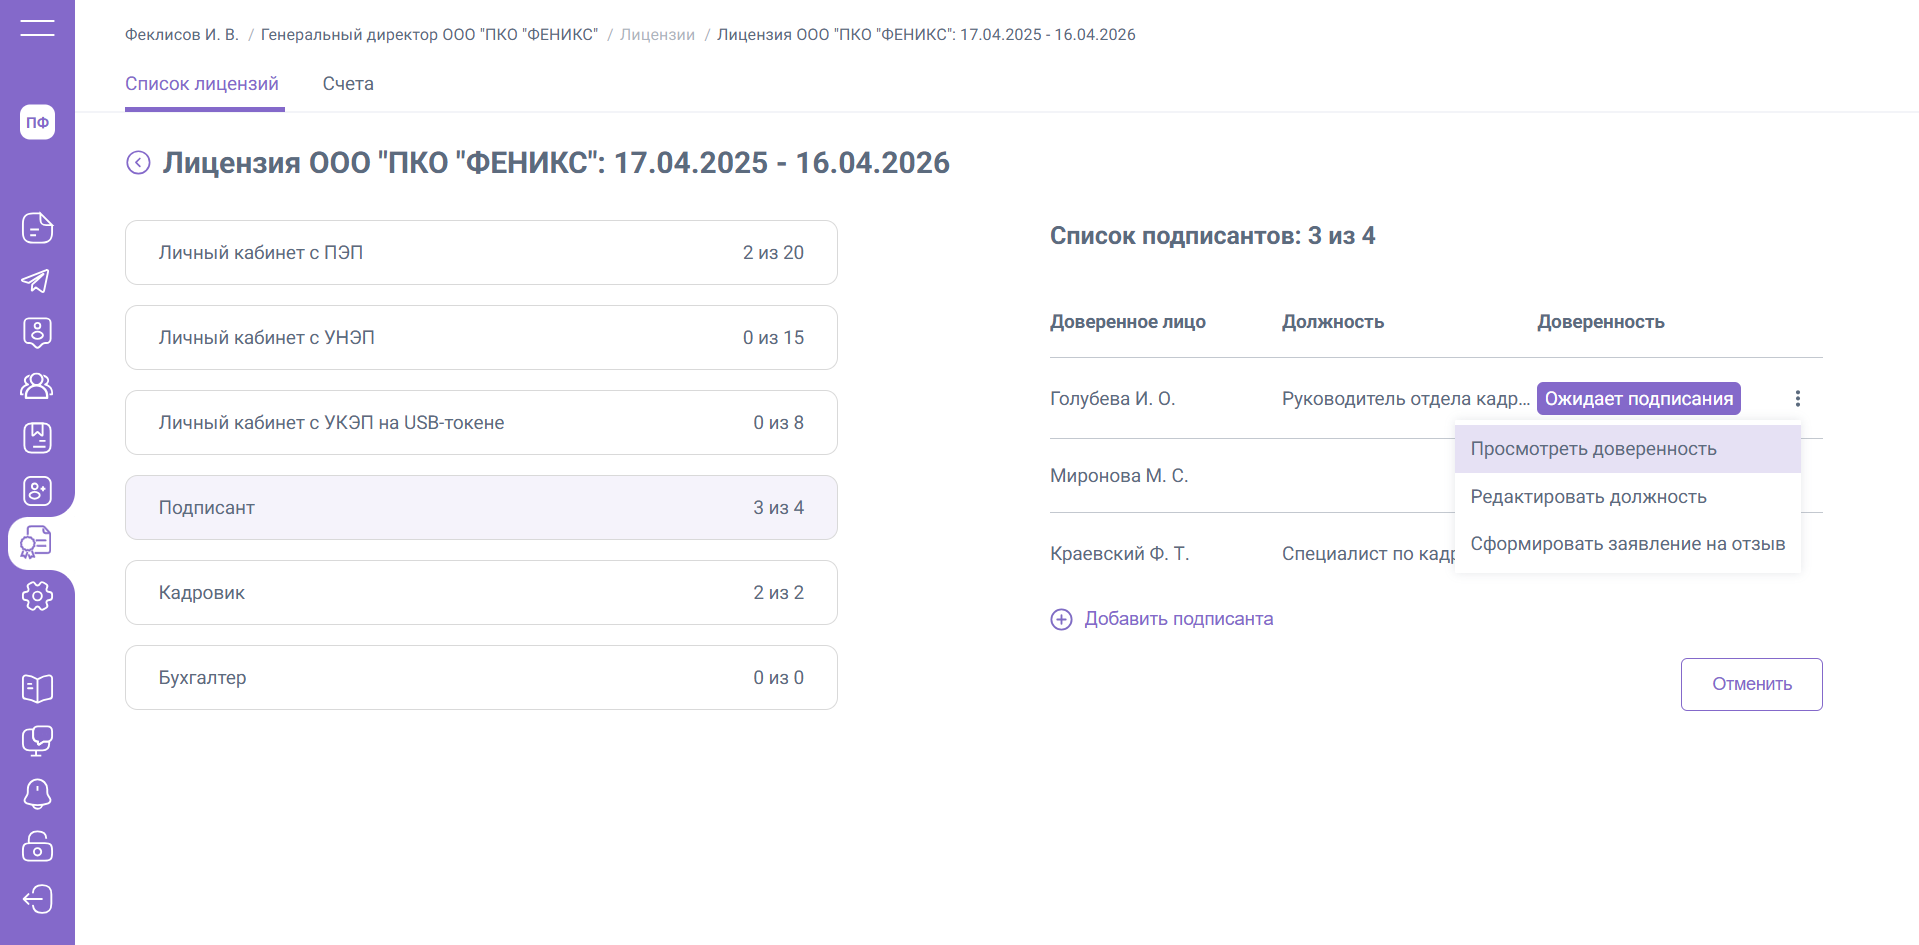
Task: Select 'Сформировать заявление на отзыв' option
Action: pos(1627,544)
